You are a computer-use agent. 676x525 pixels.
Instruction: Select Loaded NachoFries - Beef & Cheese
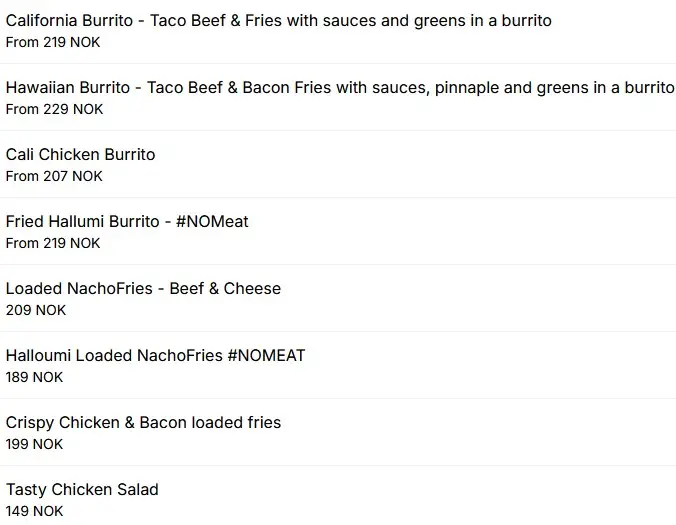pos(338,298)
